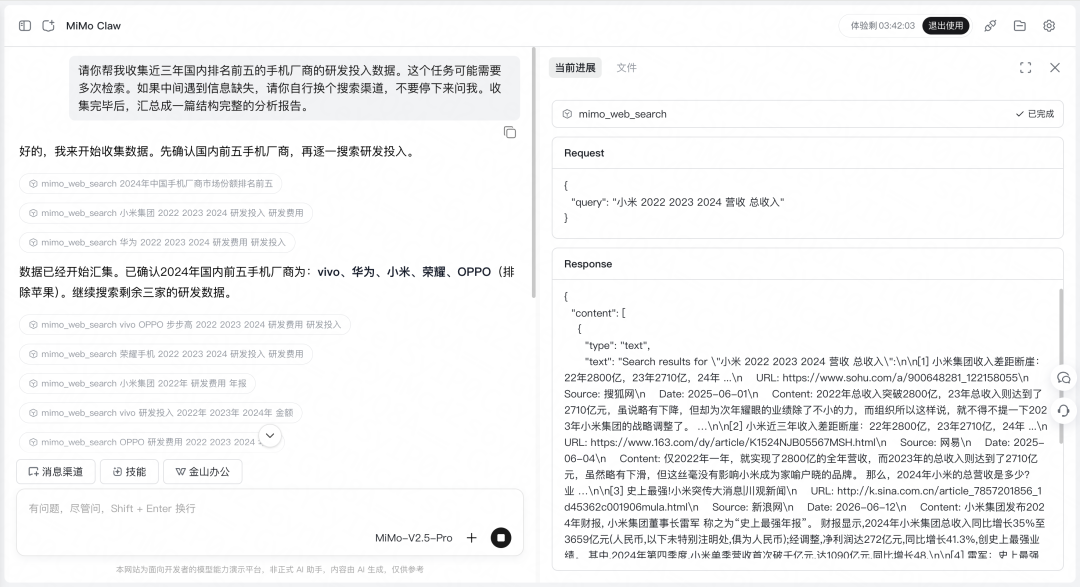1080x587 pixels.
Task: Click the Response panel vertical scrollbar
Action: click(x=1061, y=365)
